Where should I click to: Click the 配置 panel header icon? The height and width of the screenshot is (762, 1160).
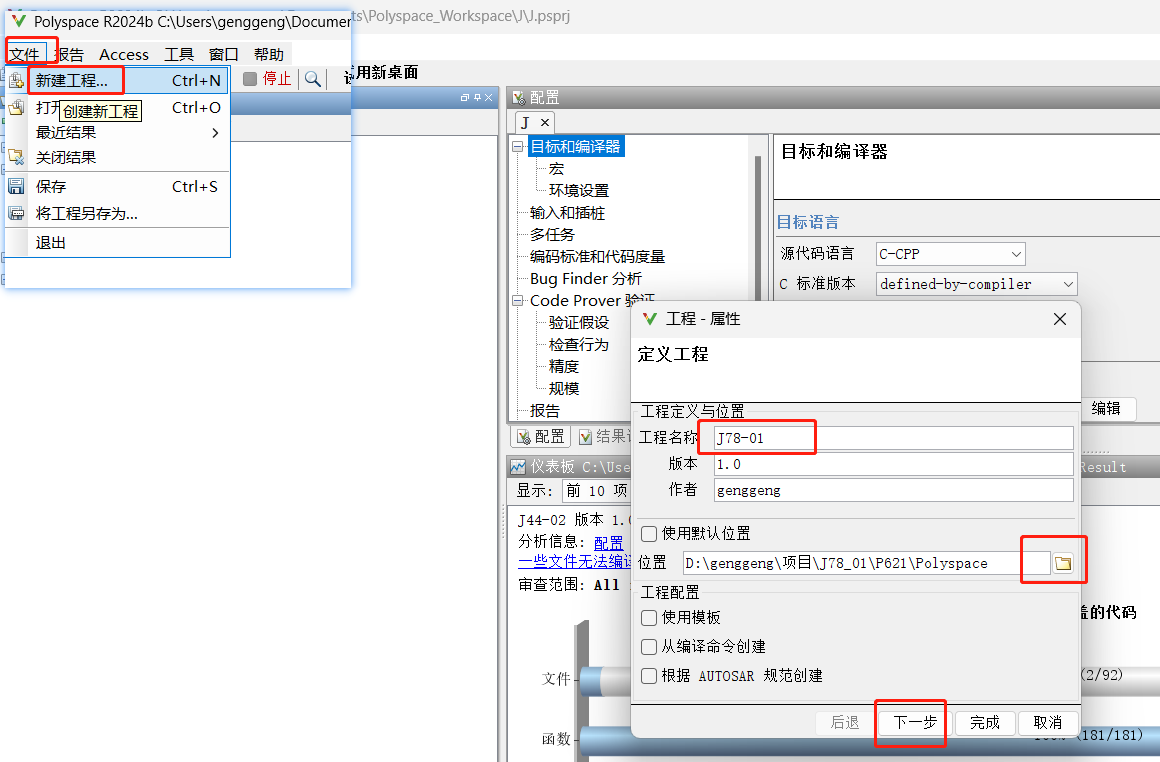click(x=519, y=98)
